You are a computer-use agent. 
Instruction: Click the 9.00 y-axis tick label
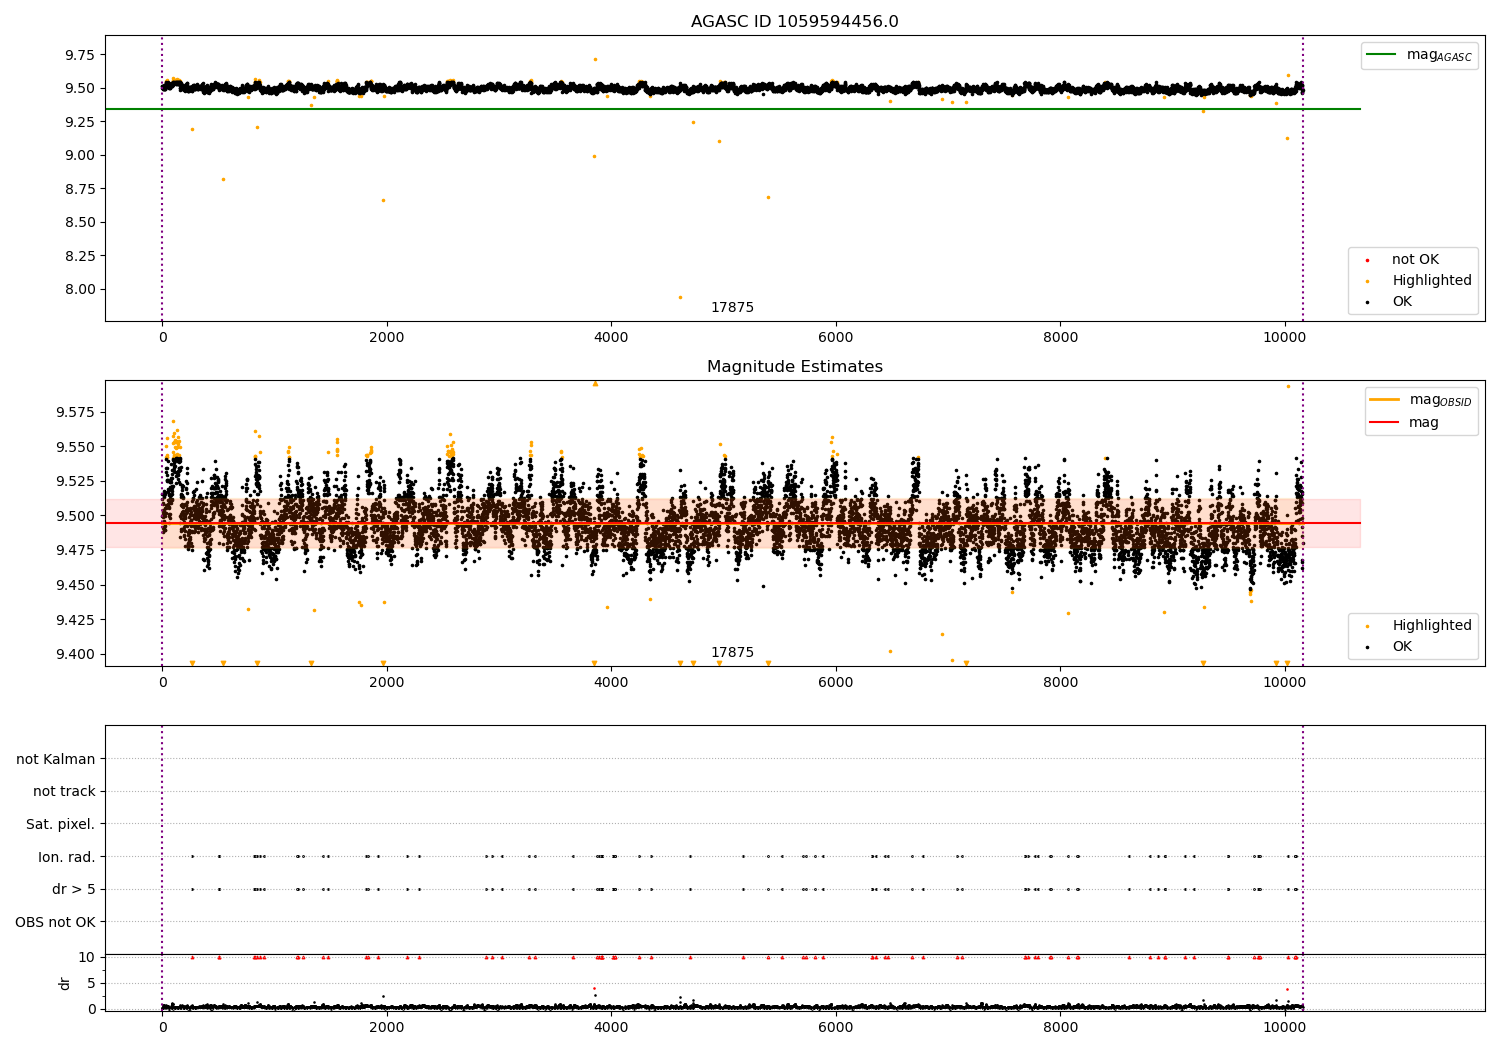[x=79, y=155]
